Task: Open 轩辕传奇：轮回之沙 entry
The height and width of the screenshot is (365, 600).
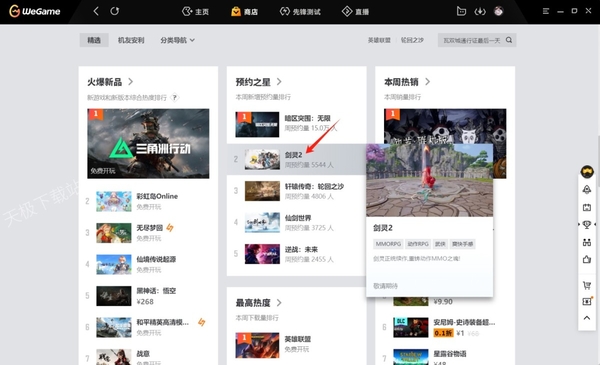Action: tap(297, 191)
